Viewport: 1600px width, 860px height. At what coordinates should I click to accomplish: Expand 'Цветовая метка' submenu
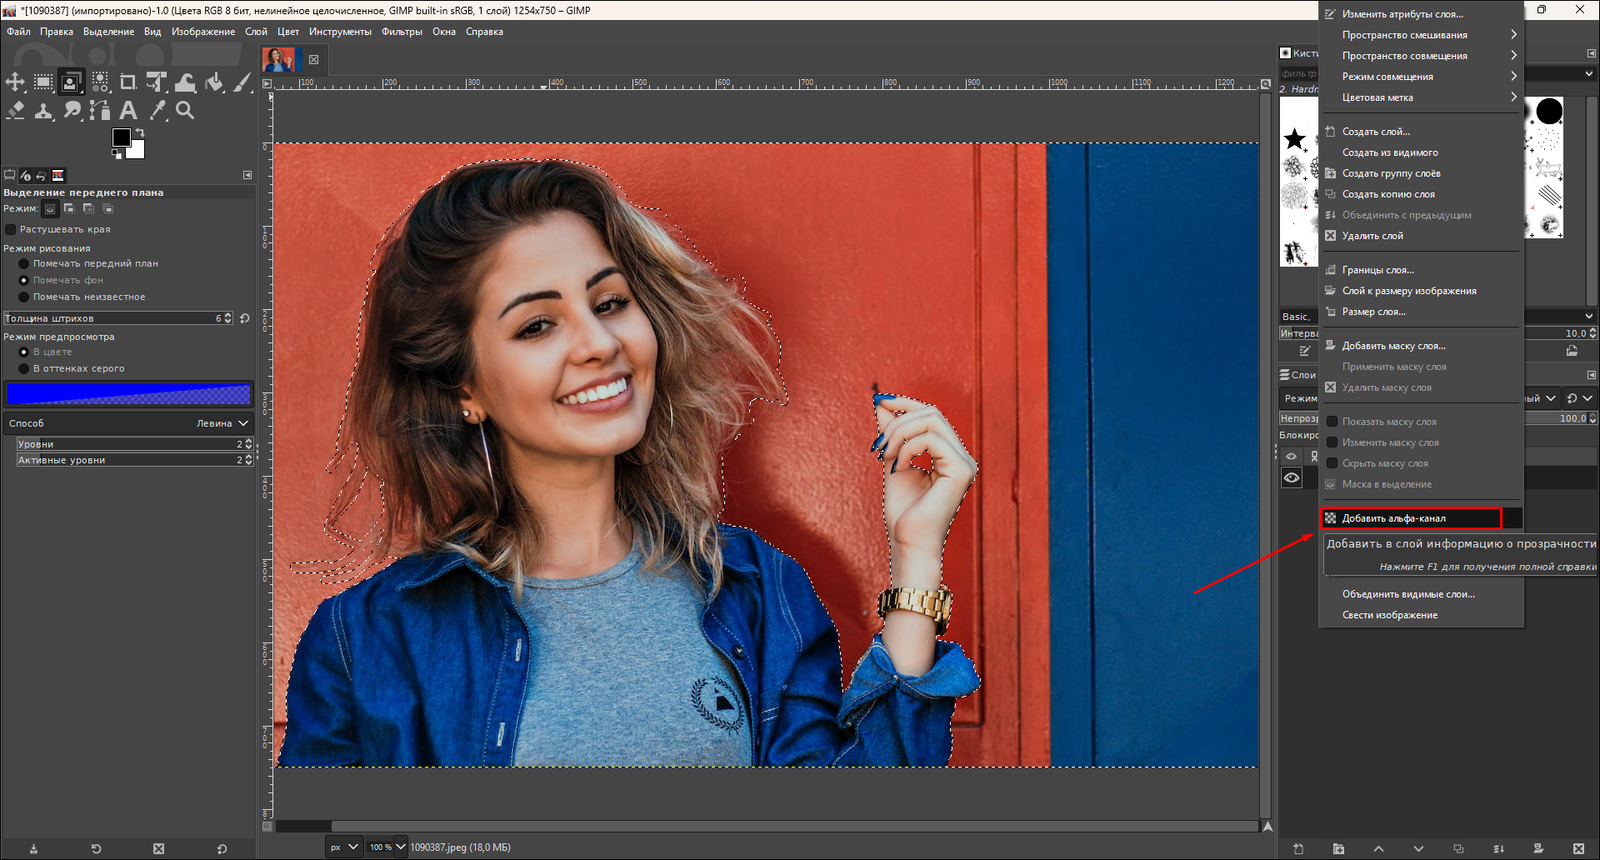(x=1421, y=98)
